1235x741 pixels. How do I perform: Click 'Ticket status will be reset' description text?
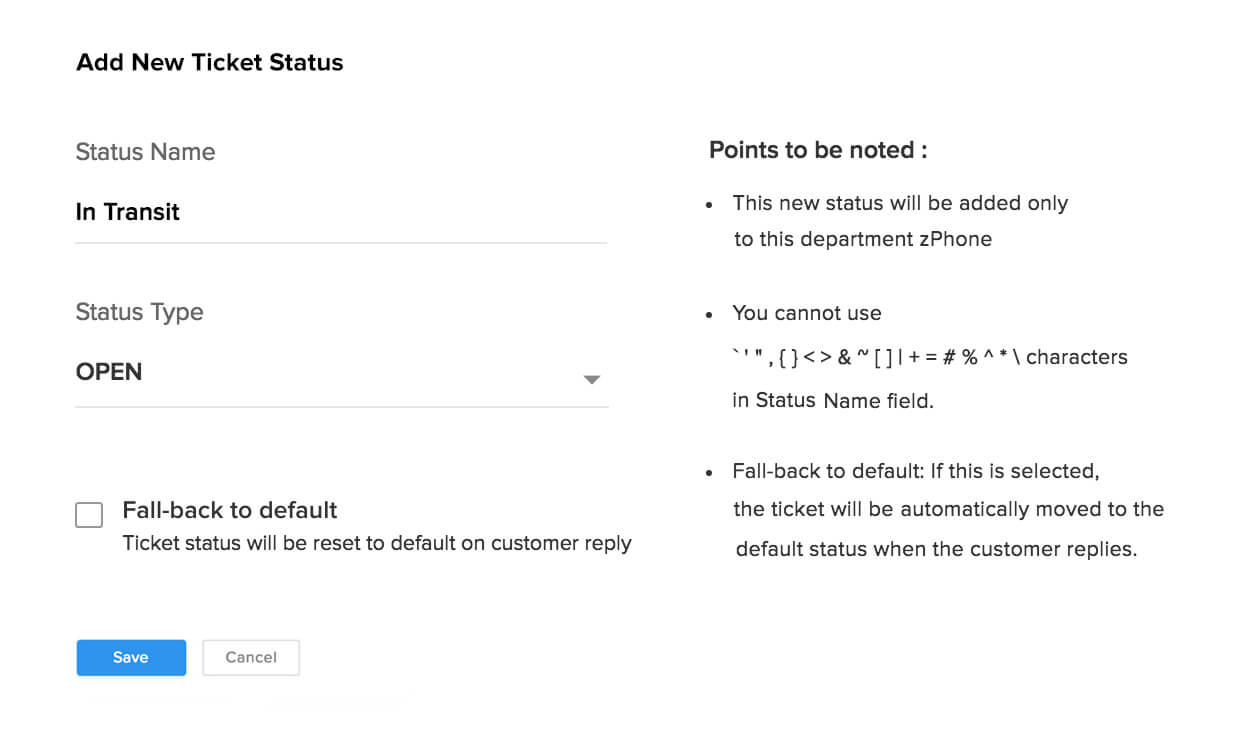pyautogui.click(x=376, y=544)
